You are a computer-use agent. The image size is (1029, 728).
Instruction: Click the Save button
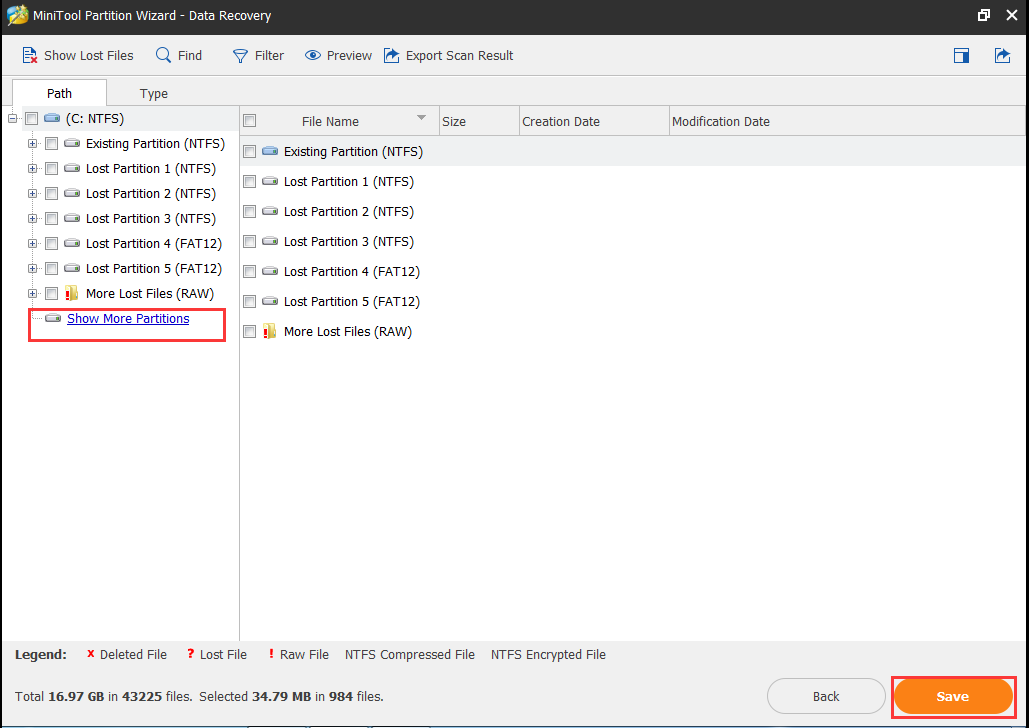pyautogui.click(x=952, y=696)
